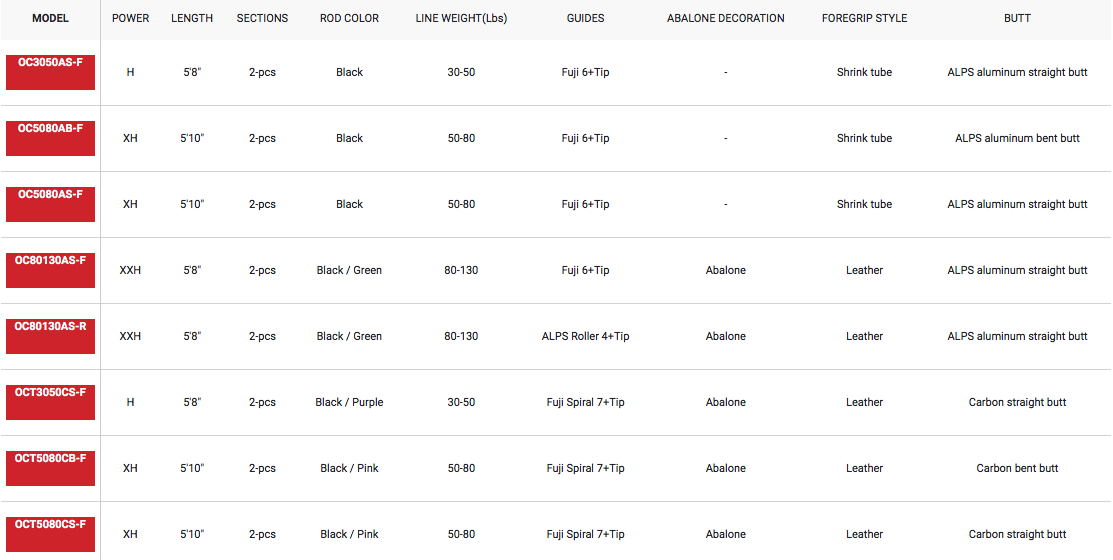The width and height of the screenshot is (1113, 560).
Task: Click the BUTT column header
Action: (1017, 18)
